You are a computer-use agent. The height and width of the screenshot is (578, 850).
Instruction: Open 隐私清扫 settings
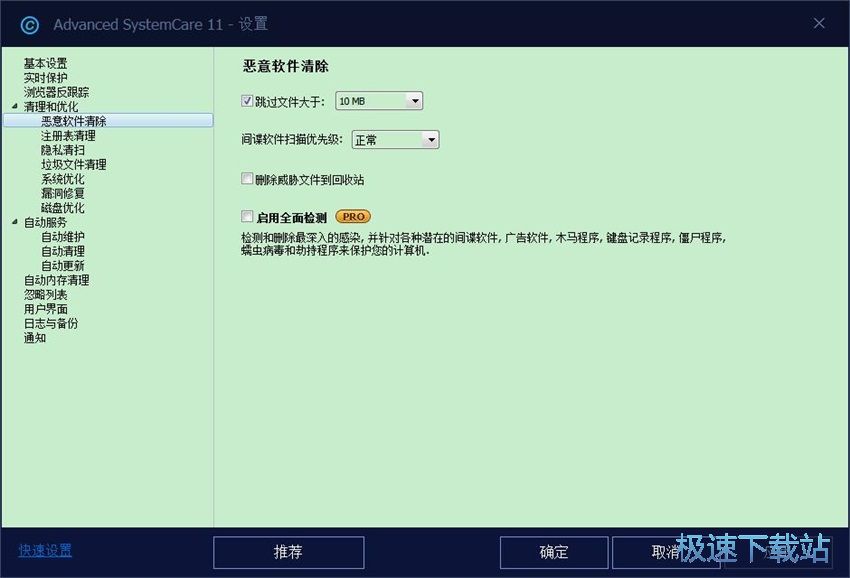[62, 150]
